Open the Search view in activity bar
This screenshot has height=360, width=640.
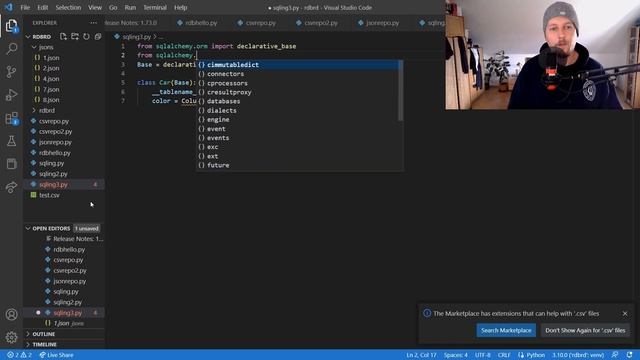pyautogui.click(x=11, y=49)
